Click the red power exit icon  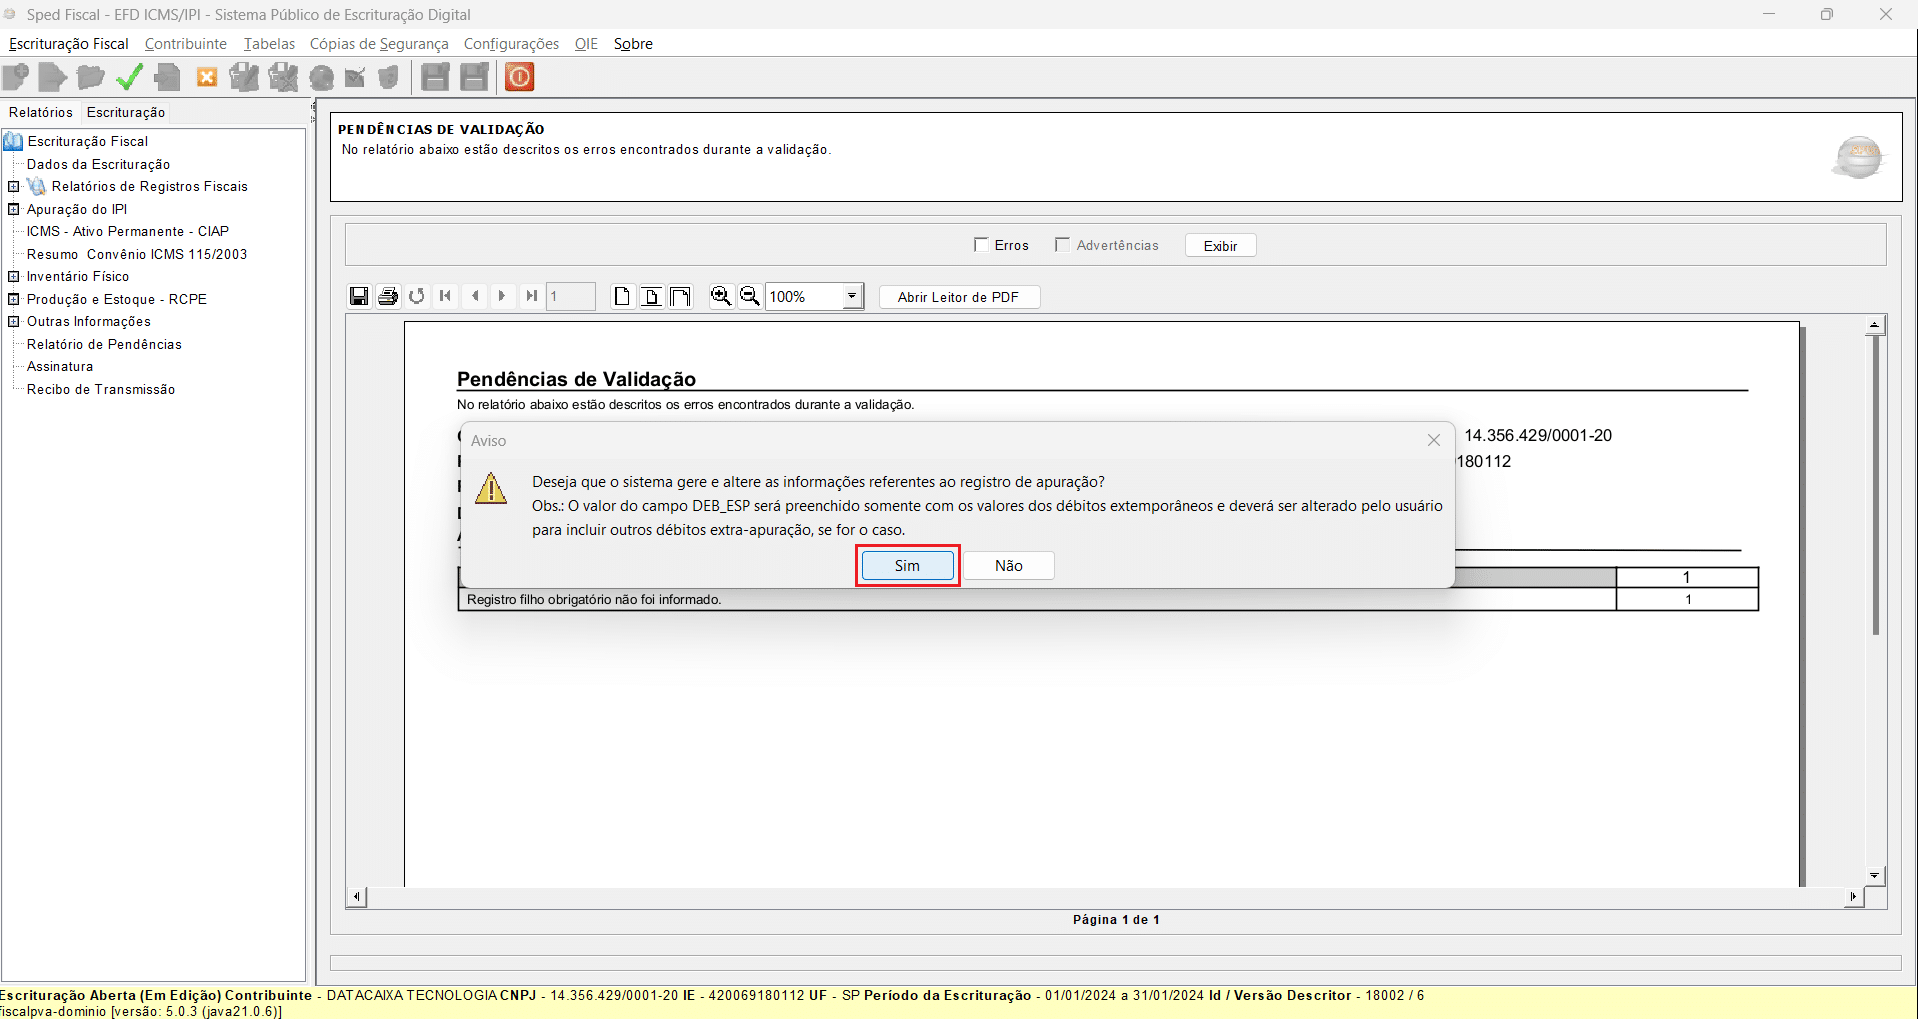519,77
